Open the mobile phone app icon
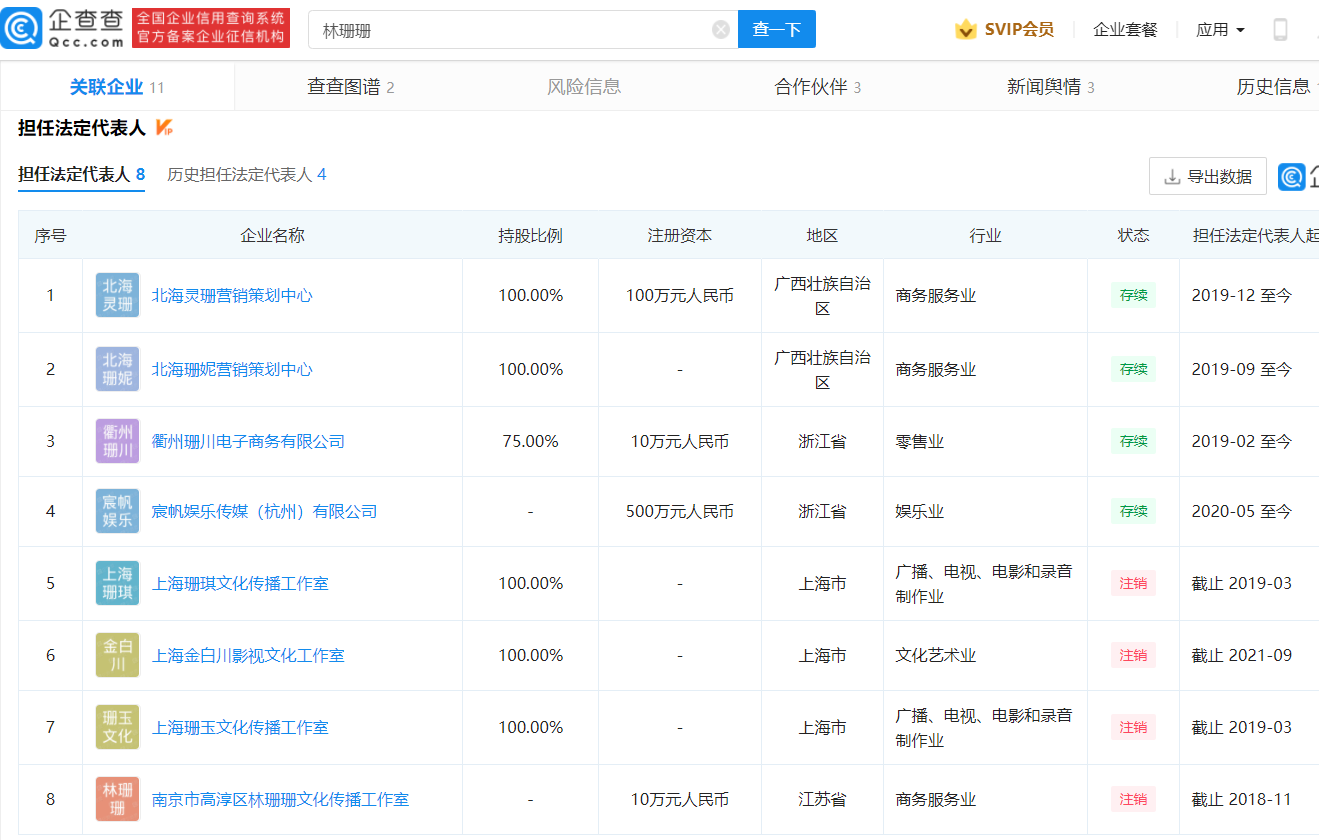Viewport: 1319px width, 840px height. 1280,30
